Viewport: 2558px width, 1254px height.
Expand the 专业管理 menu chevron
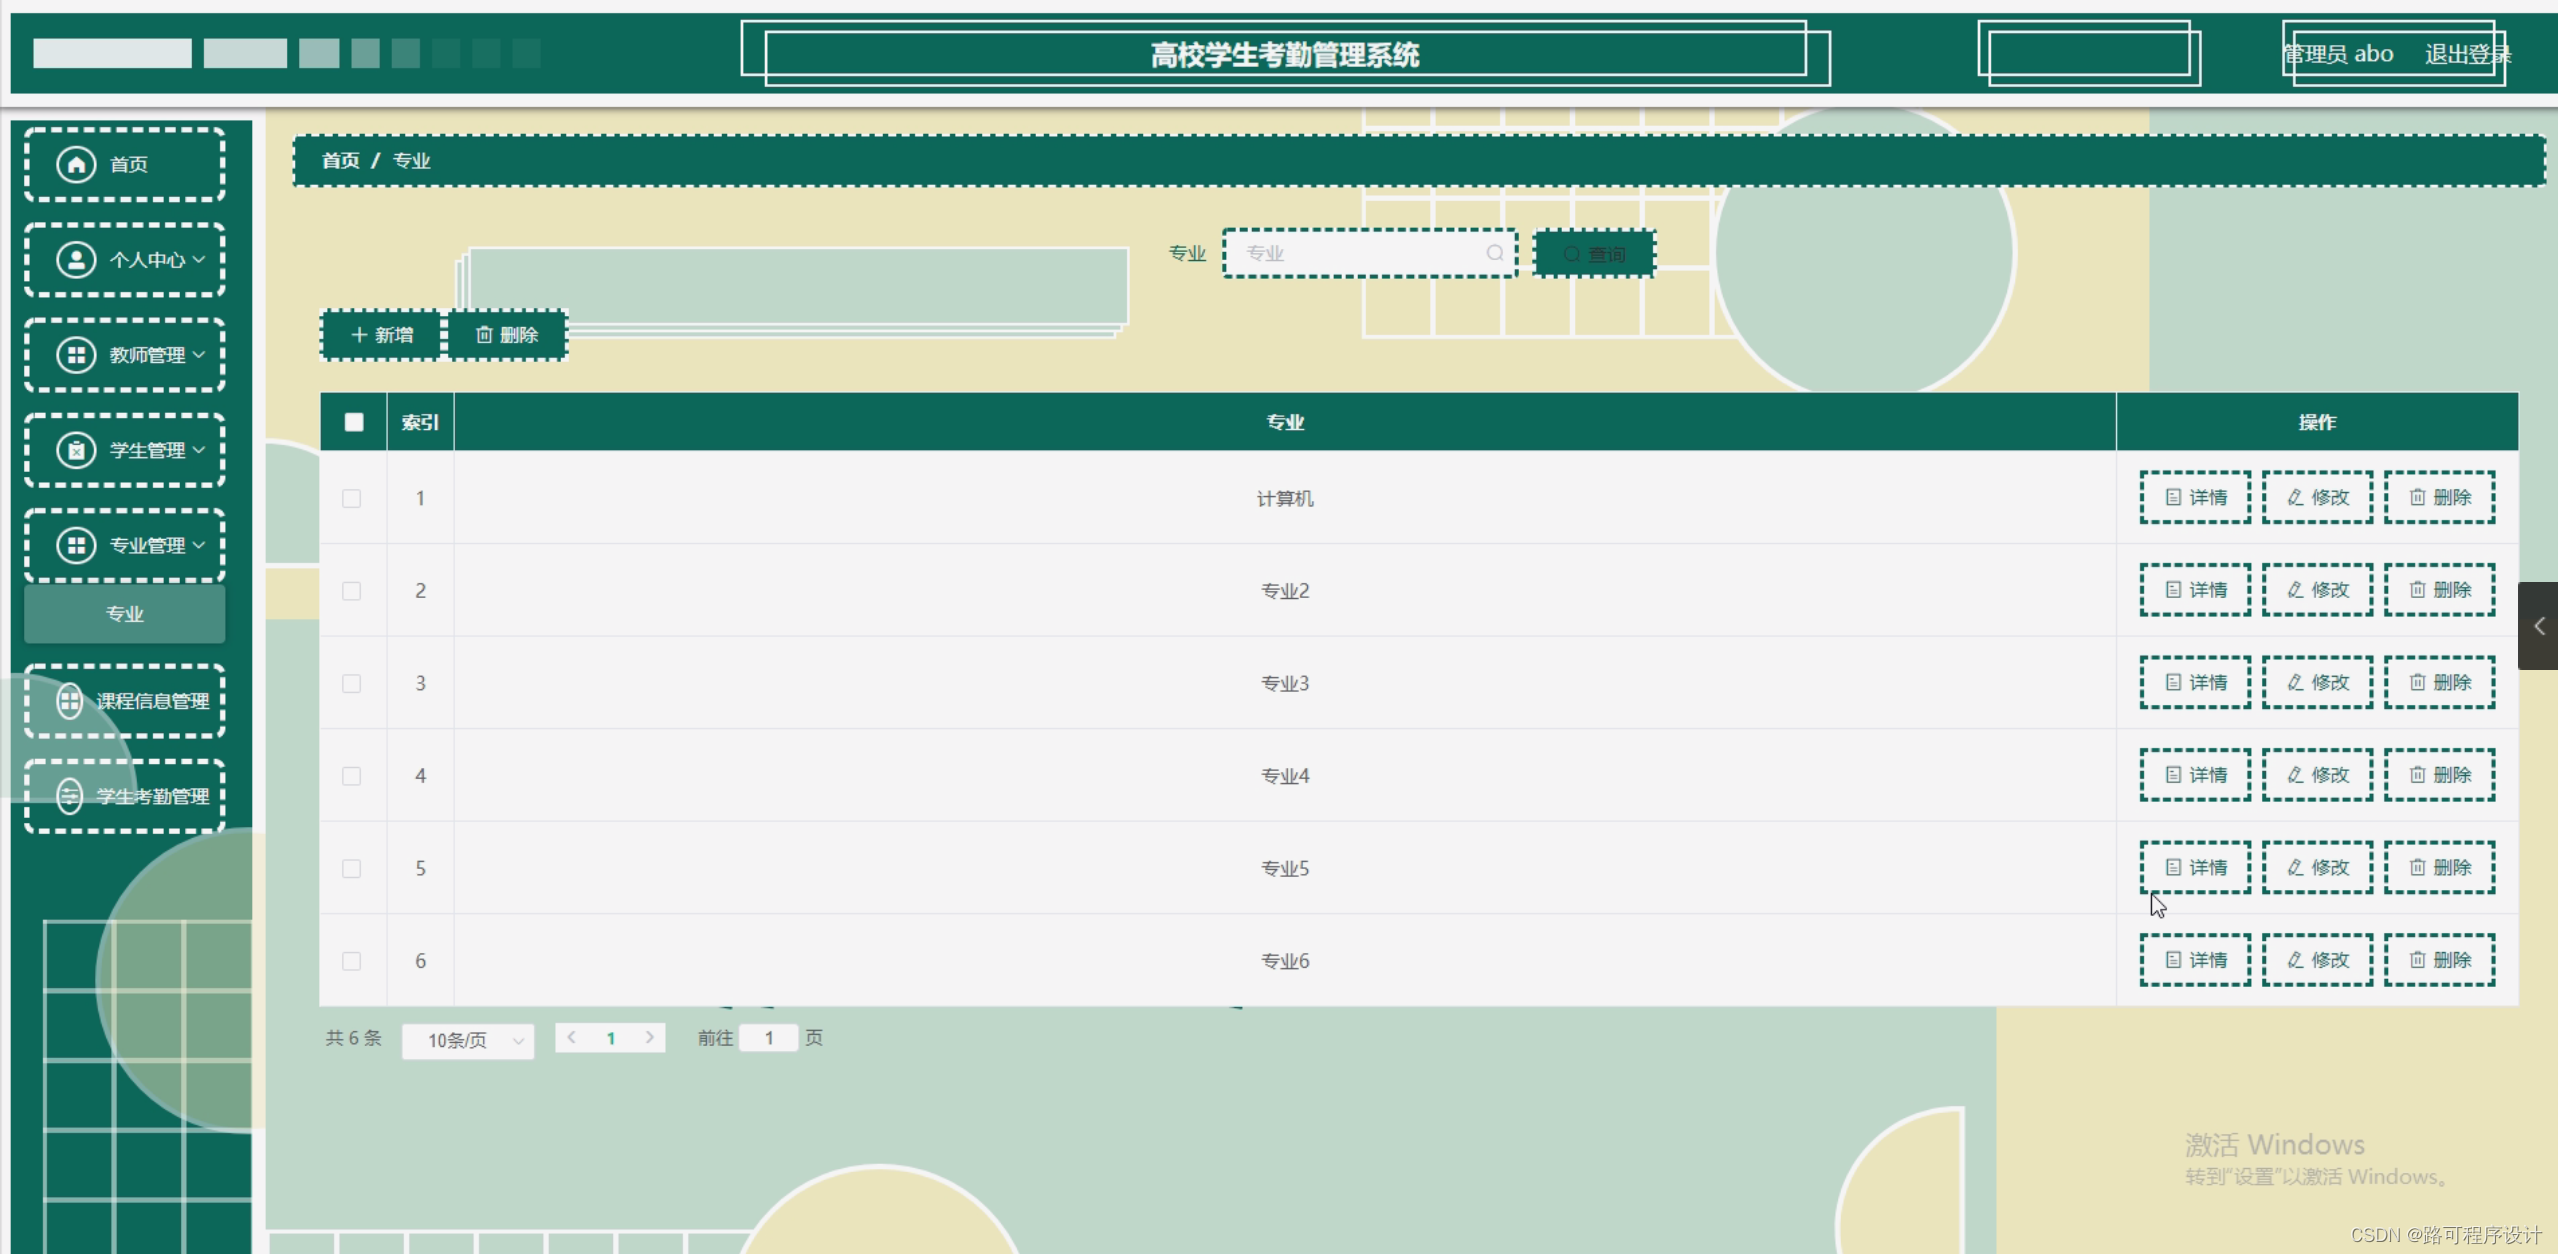(x=199, y=545)
